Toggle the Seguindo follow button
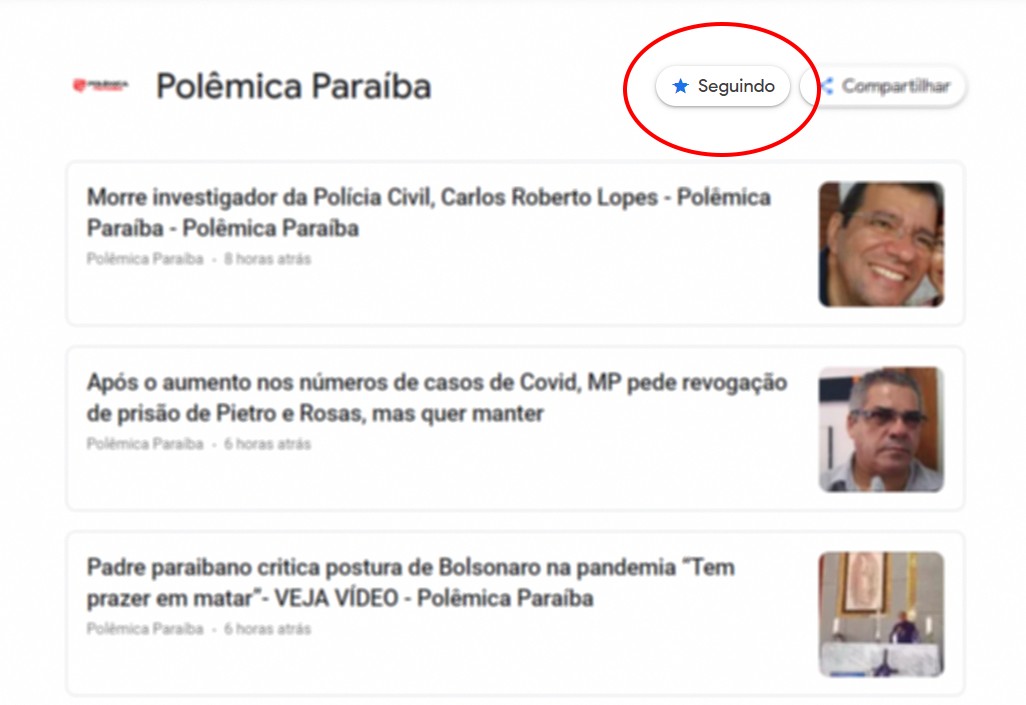The width and height of the screenshot is (1026, 705). pyautogui.click(x=723, y=86)
